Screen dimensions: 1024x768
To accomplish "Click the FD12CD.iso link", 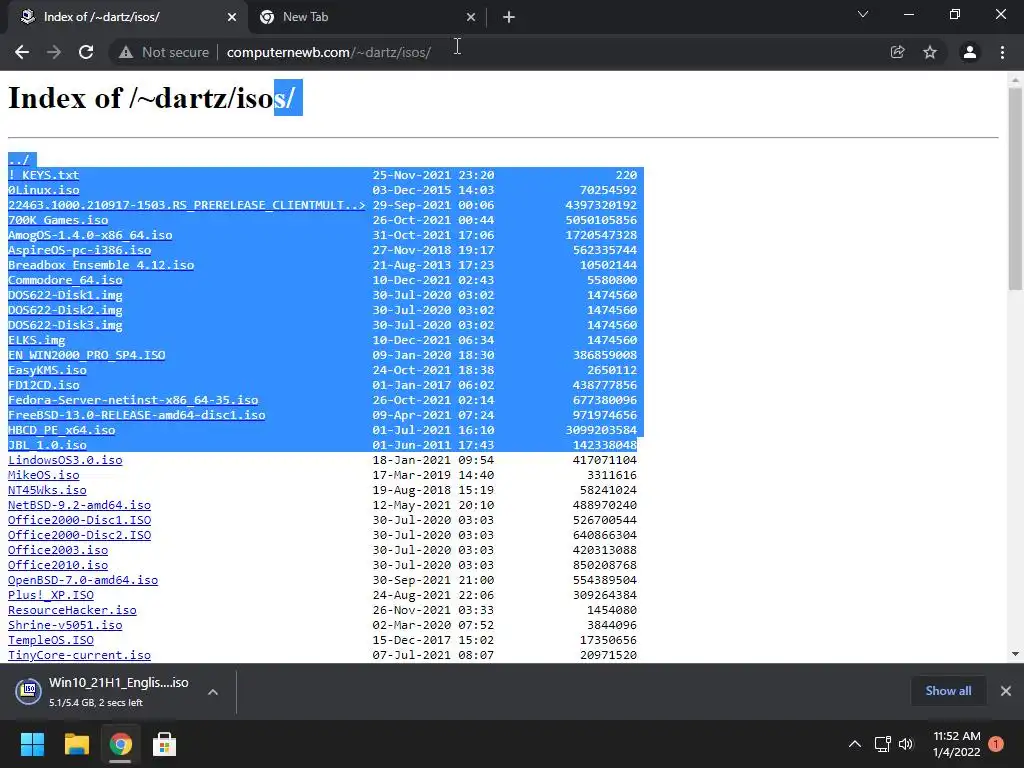I will point(44,385).
